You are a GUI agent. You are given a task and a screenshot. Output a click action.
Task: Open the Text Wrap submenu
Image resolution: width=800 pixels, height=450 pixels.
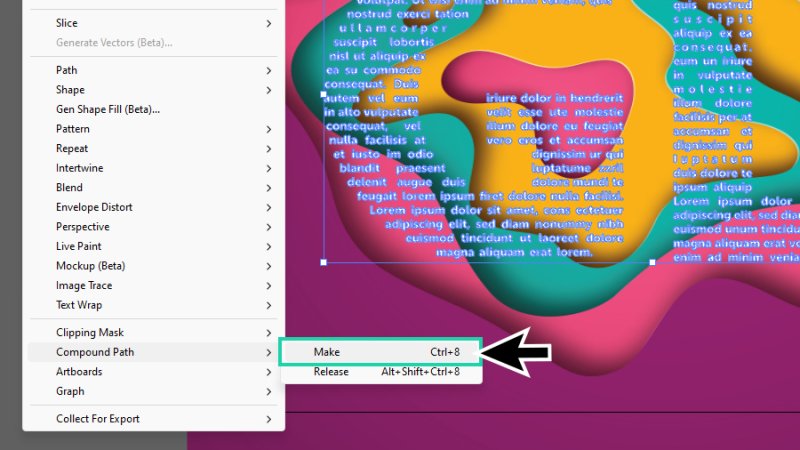coord(154,305)
